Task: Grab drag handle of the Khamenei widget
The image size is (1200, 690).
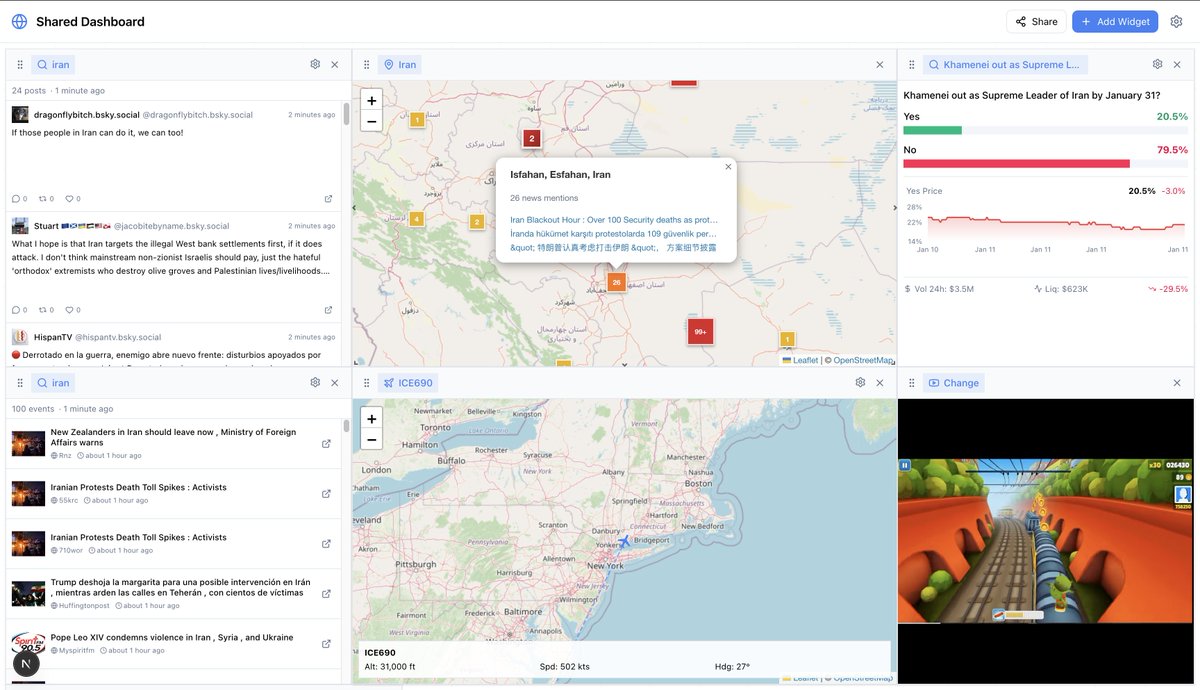Action: point(911,64)
